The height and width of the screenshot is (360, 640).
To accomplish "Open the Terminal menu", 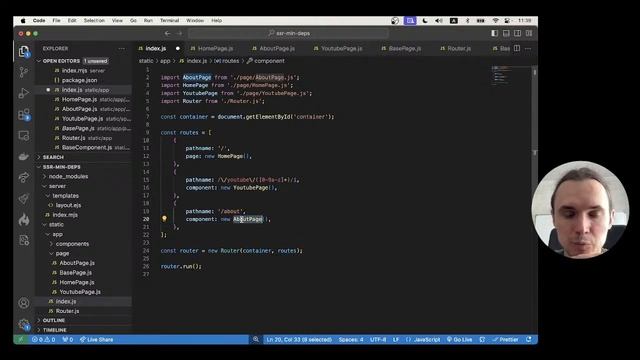I will (x=169, y=20).
